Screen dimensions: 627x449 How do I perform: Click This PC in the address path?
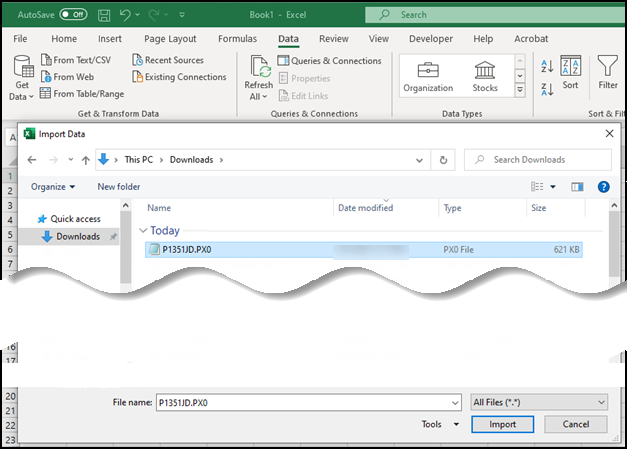[139, 160]
